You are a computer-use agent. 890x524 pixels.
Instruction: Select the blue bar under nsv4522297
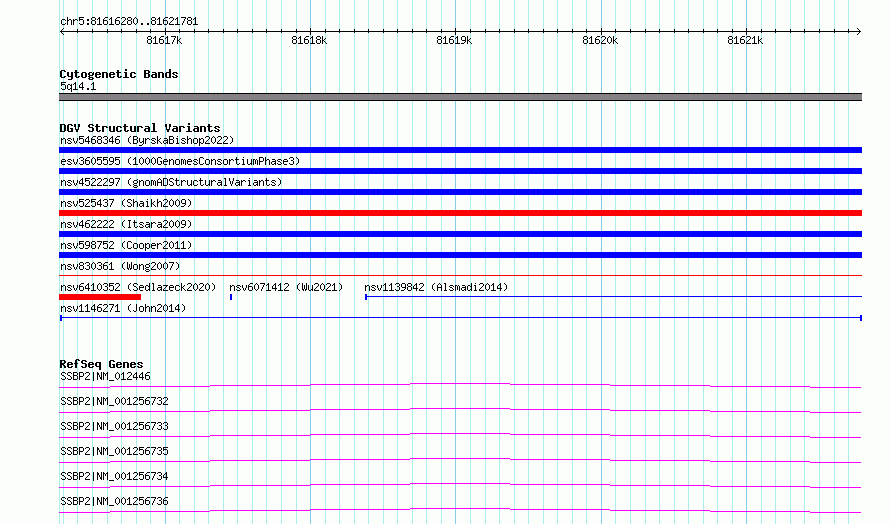click(x=460, y=192)
